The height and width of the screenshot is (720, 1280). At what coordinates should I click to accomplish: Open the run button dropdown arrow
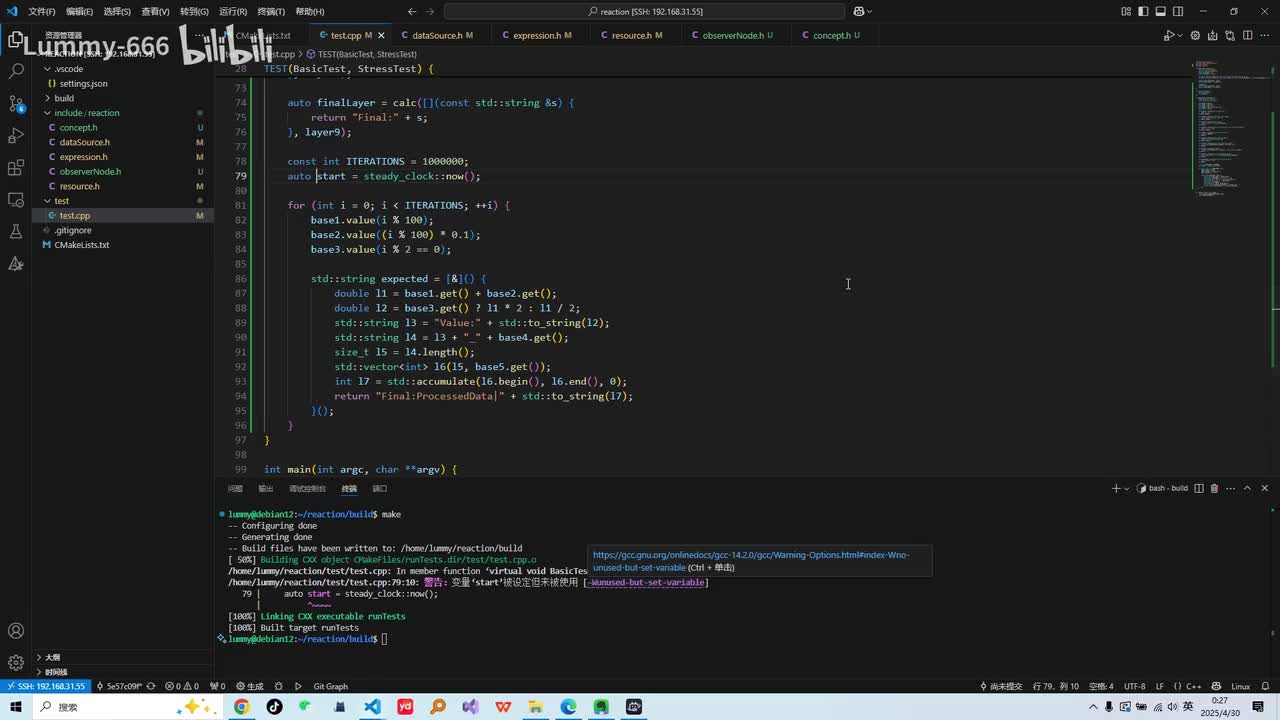pos(1181,35)
